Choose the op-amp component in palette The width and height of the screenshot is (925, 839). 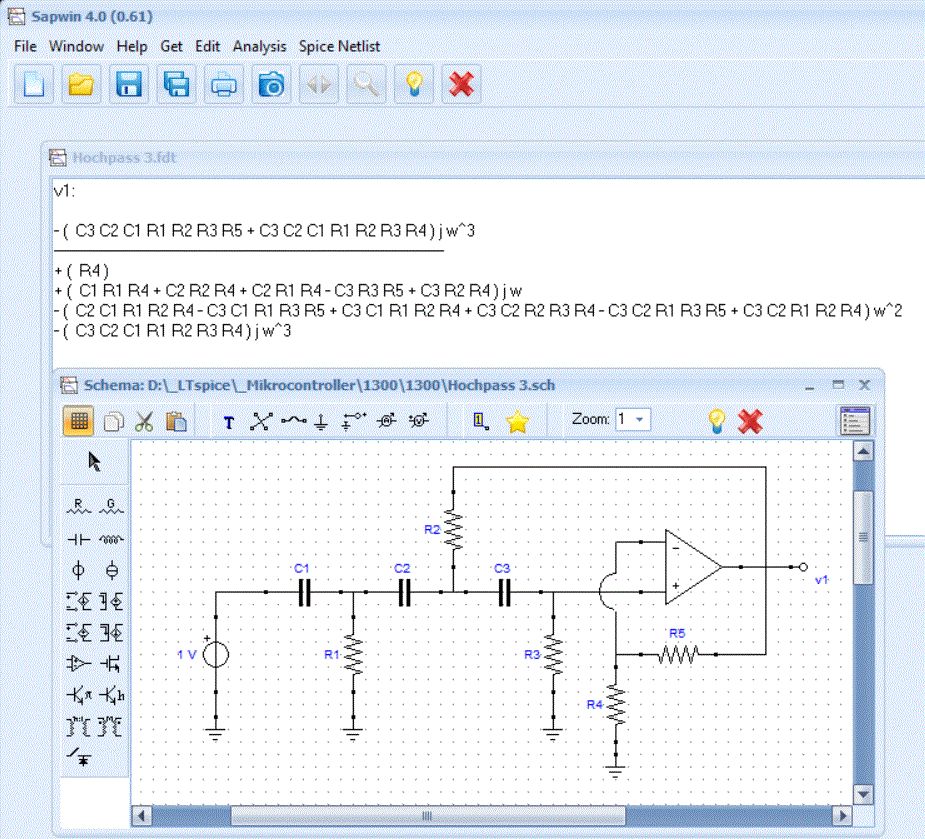(x=79, y=662)
